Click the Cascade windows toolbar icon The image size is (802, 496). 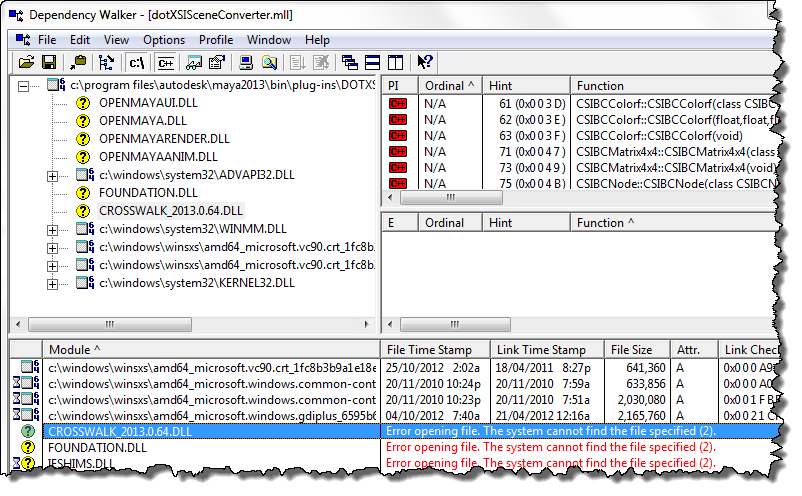tap(349, 62)
